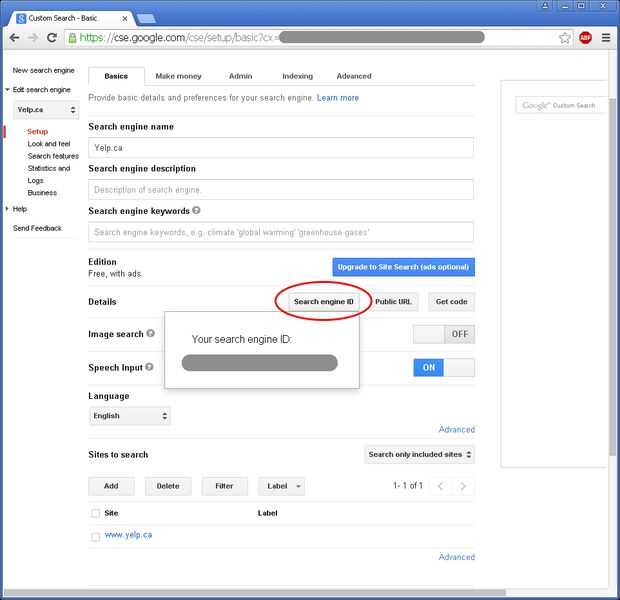Click the help icon beside Search engine keywords
The width and height of the screenshot is (620, 600).
(x=196, y=210)
